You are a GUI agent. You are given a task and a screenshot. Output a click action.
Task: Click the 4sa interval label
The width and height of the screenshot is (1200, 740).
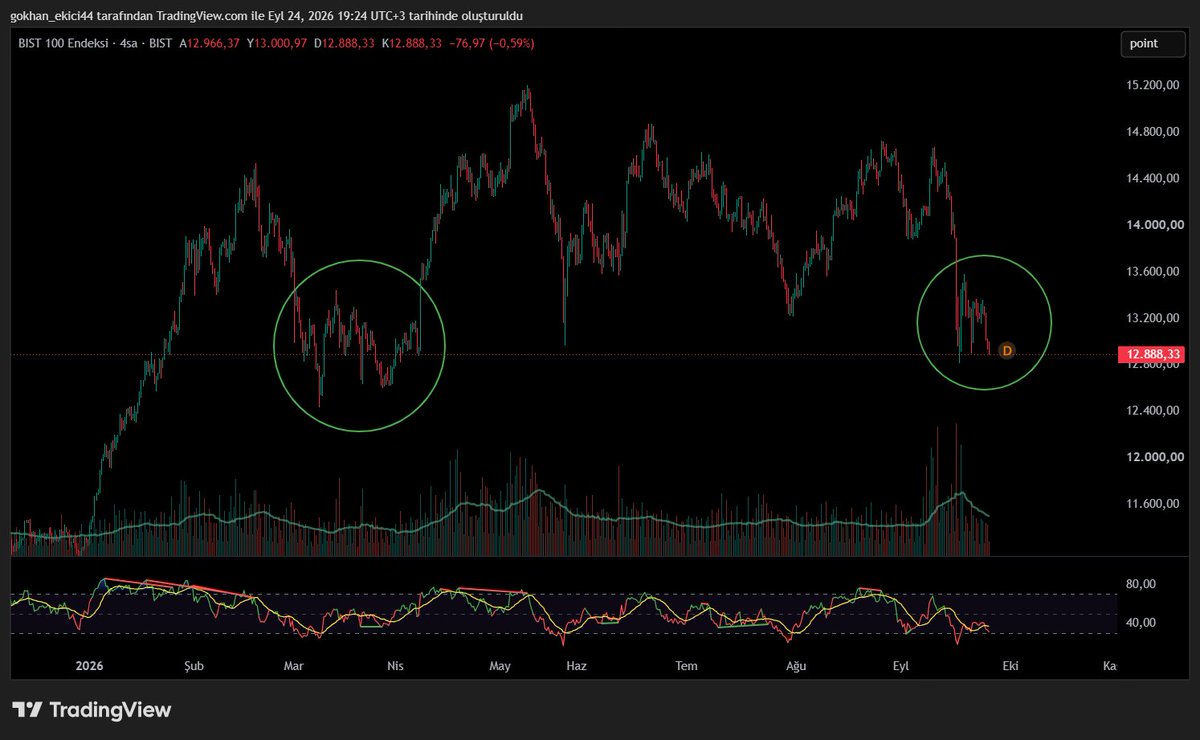tap(128, 44)
